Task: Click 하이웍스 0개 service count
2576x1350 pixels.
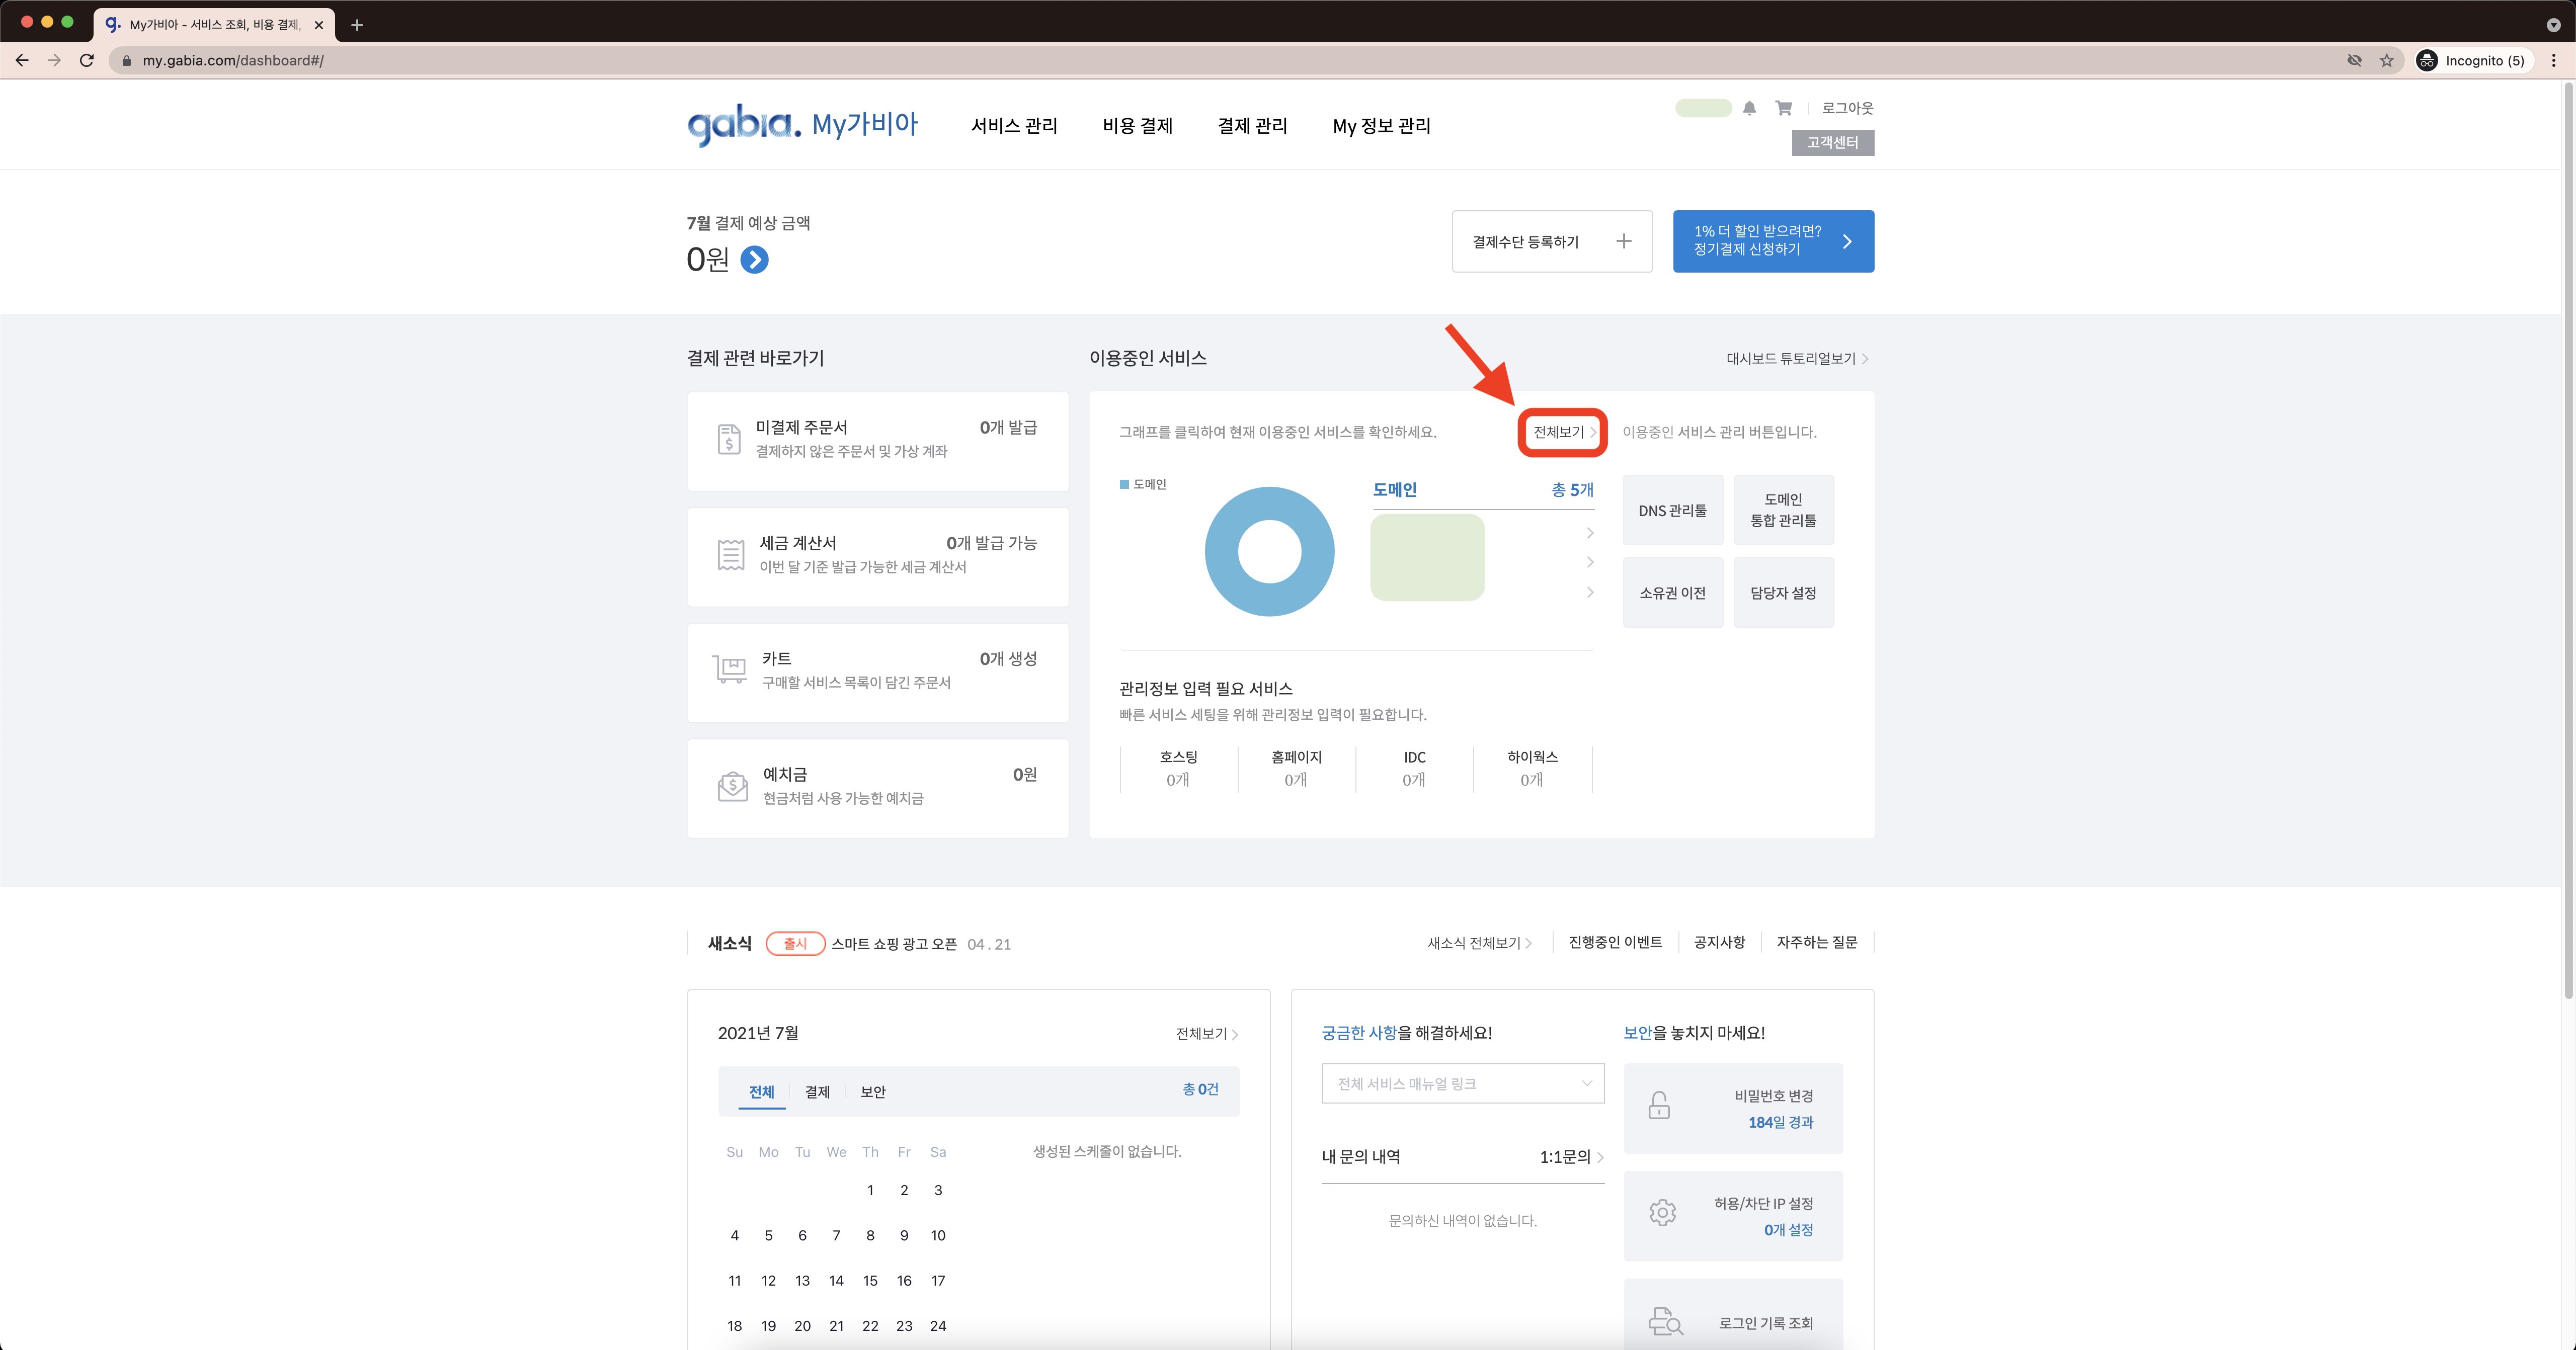Action: [1532, 768]
